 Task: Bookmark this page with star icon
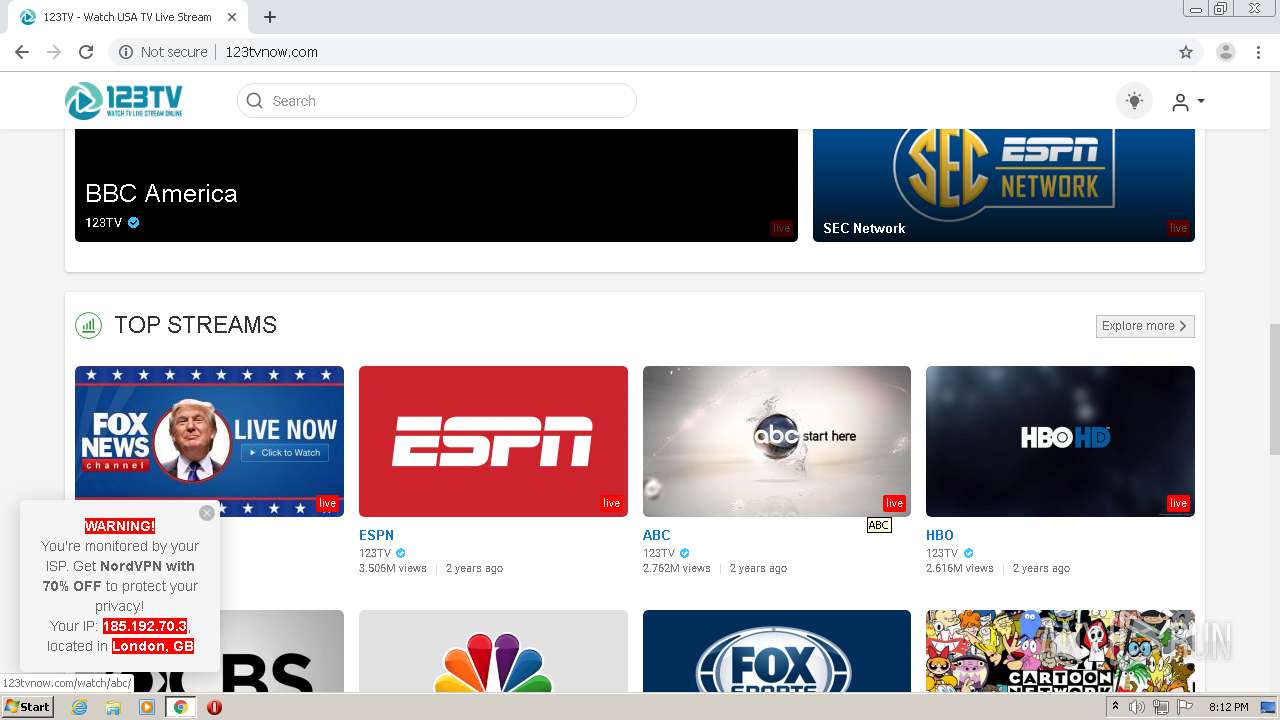pos(1186,52)
